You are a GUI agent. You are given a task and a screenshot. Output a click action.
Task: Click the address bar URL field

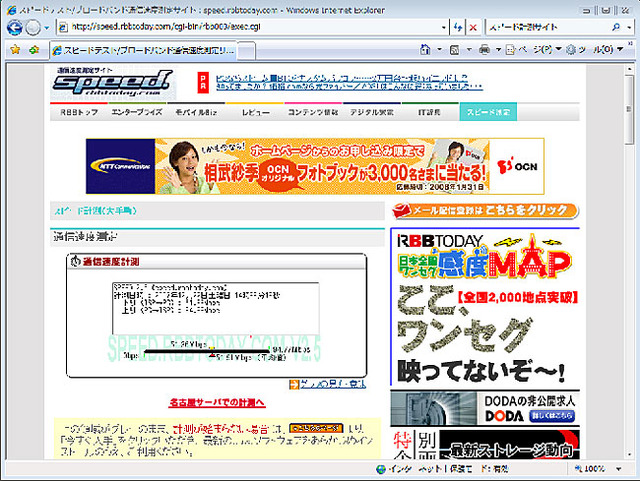click(249, 27)
